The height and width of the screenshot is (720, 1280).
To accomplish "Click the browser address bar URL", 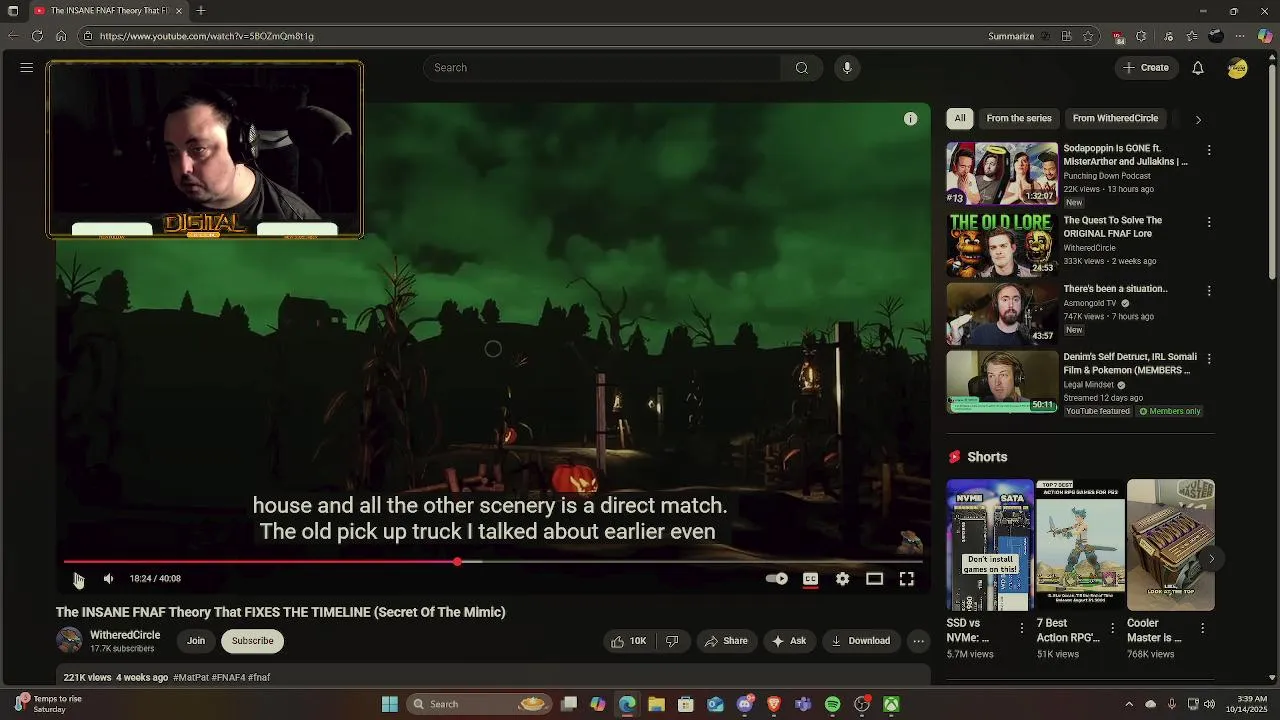I will 206,36.
